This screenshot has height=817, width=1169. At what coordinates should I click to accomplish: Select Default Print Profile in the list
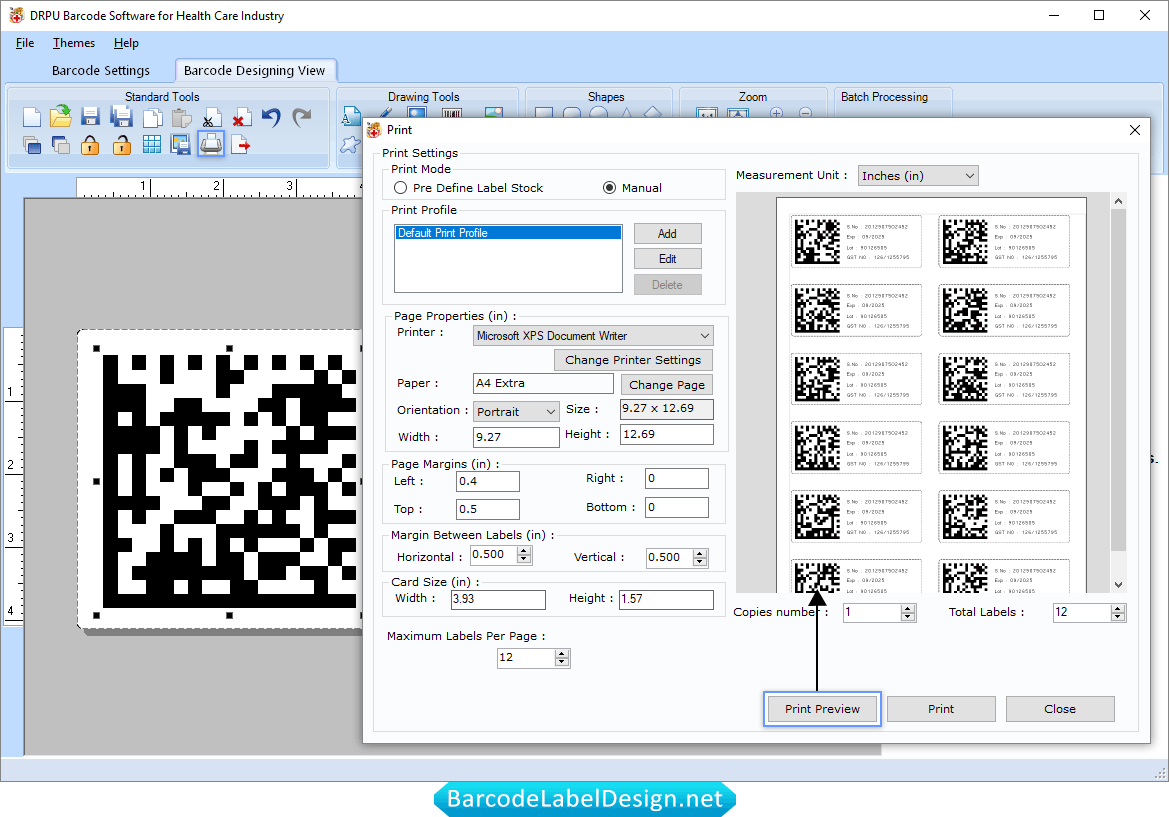click(508, 233)
